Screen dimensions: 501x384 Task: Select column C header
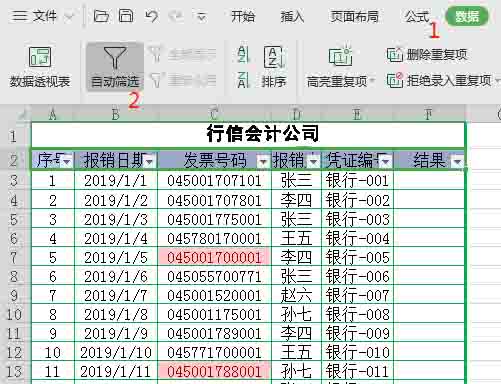pyautogui.click(x=214, y=115)
